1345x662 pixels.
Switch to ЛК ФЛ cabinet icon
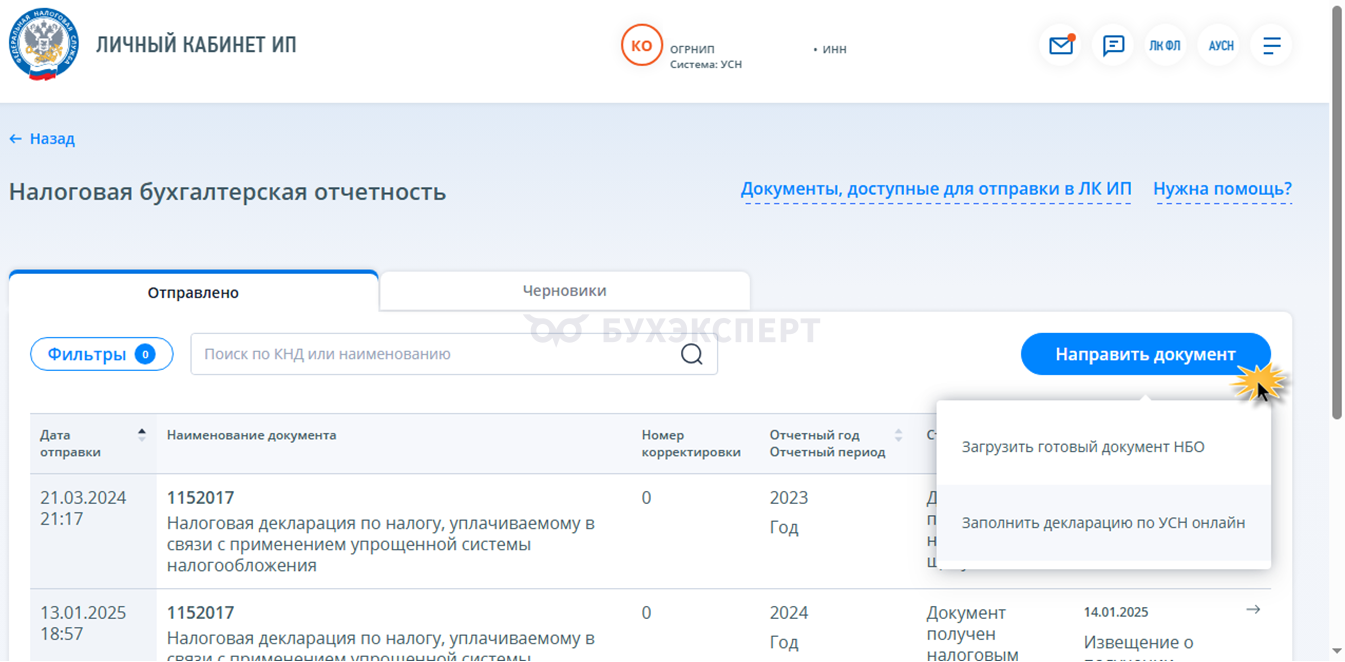(x=1165, y=46)
